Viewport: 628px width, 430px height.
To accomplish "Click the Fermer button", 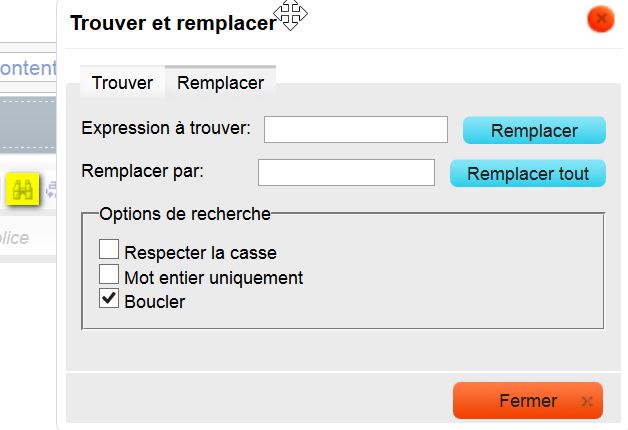I will 527,401.
